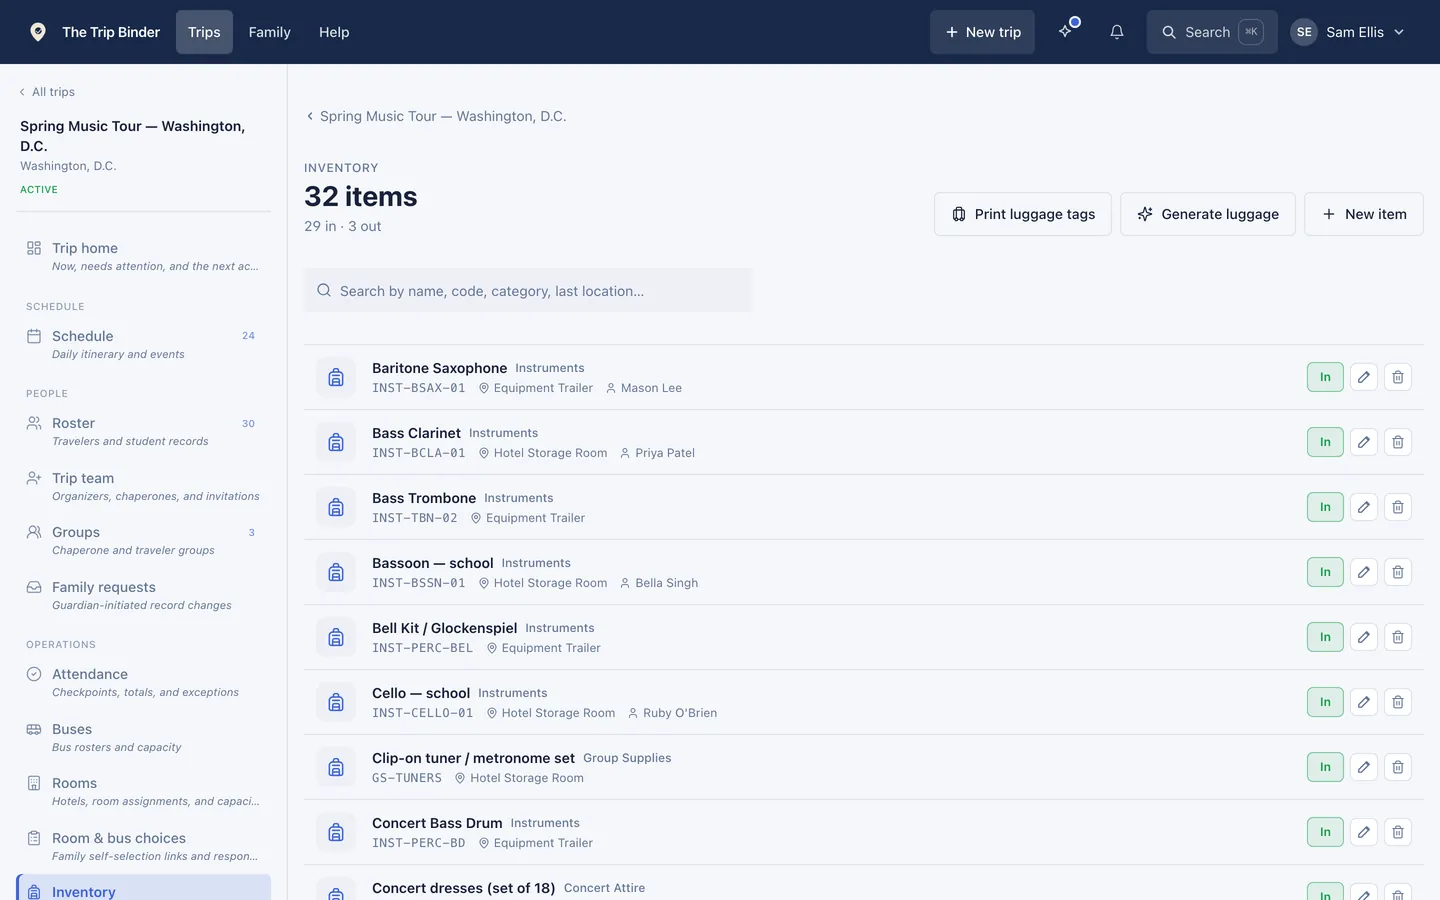The image size is (1440, 900).
Task: Click the luggage icon for Cello — school
Action: (336, 702)
